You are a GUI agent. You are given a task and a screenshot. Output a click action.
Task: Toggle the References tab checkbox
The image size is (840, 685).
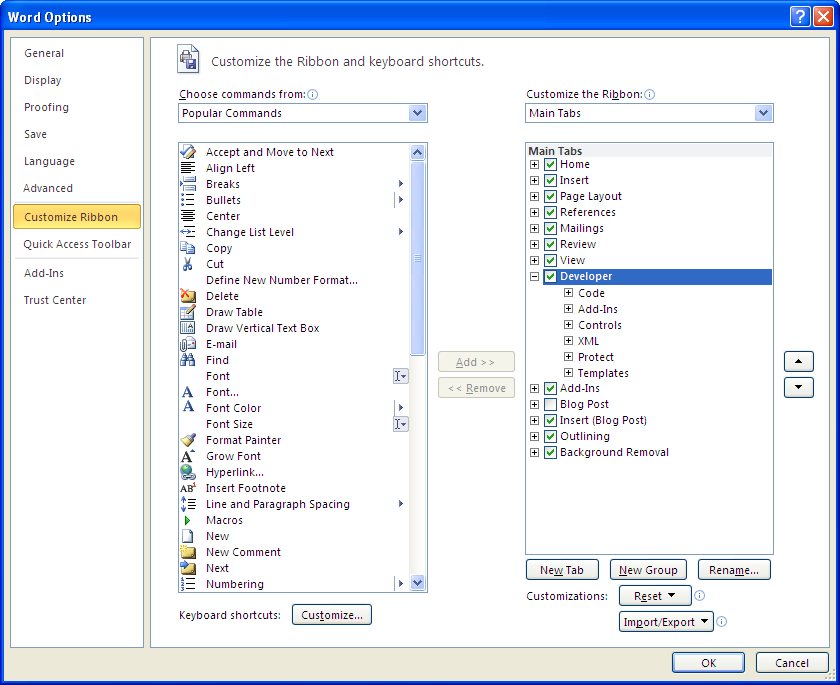click(x=550, y=212)
